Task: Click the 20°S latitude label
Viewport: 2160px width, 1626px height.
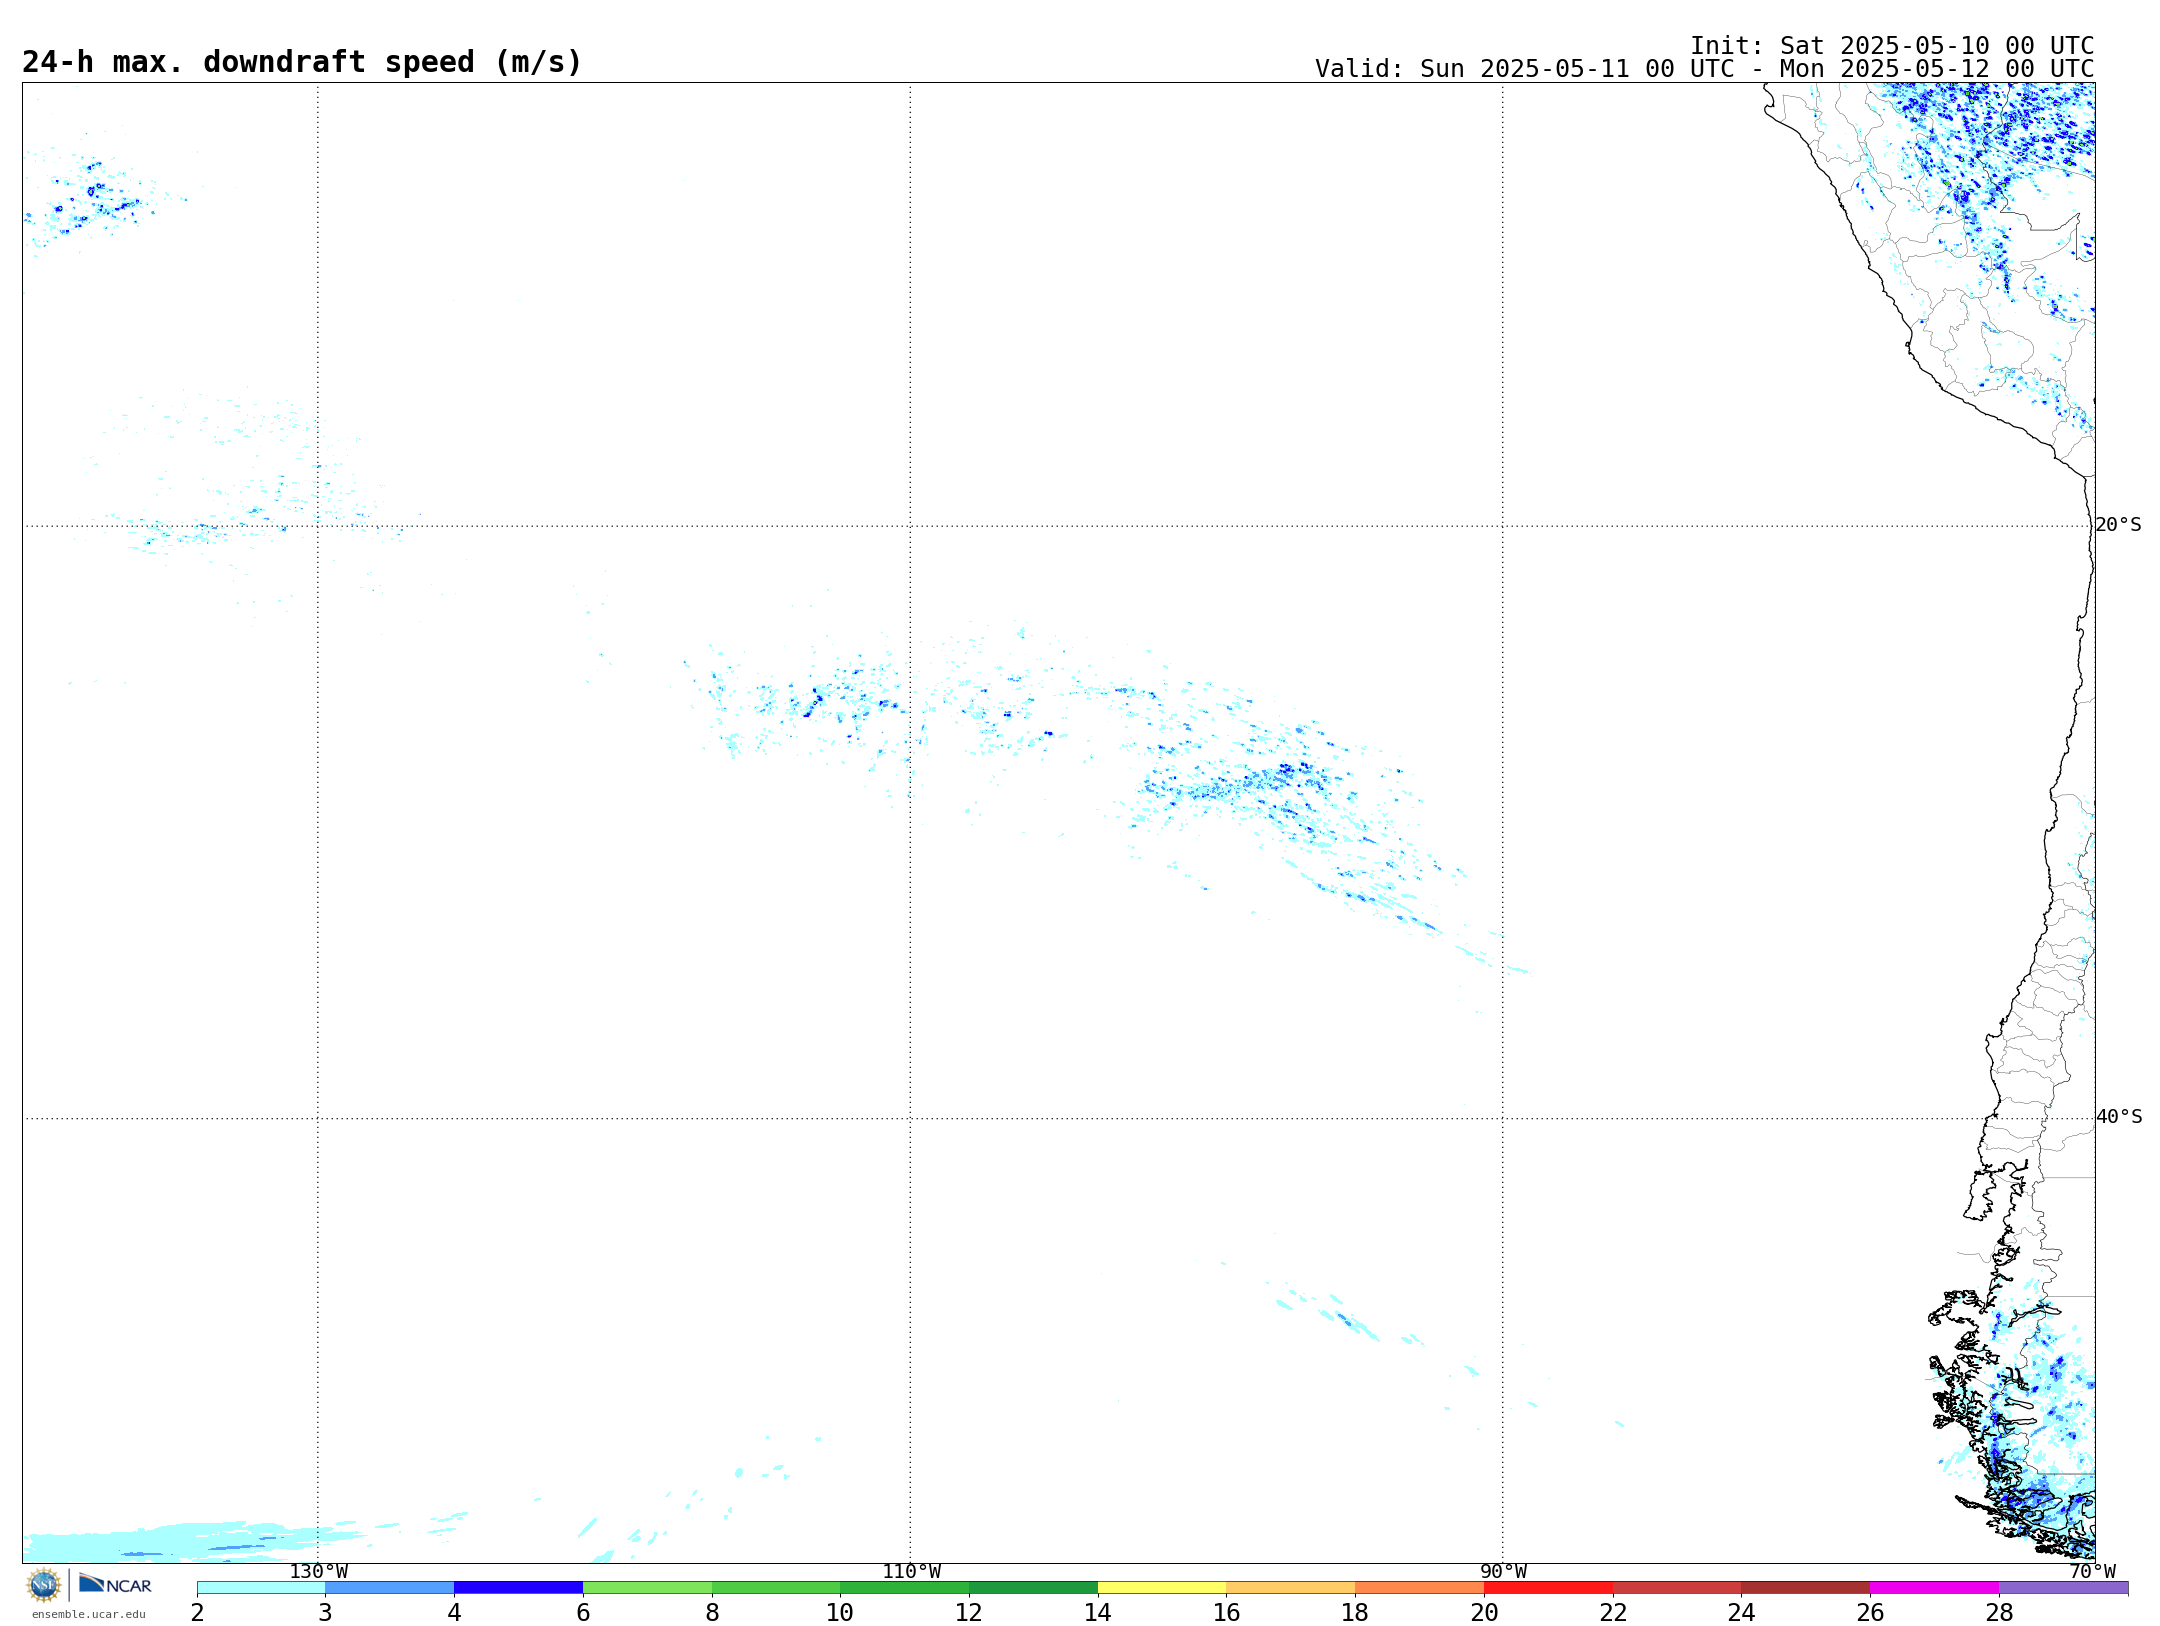Action: click(2118, 525)
